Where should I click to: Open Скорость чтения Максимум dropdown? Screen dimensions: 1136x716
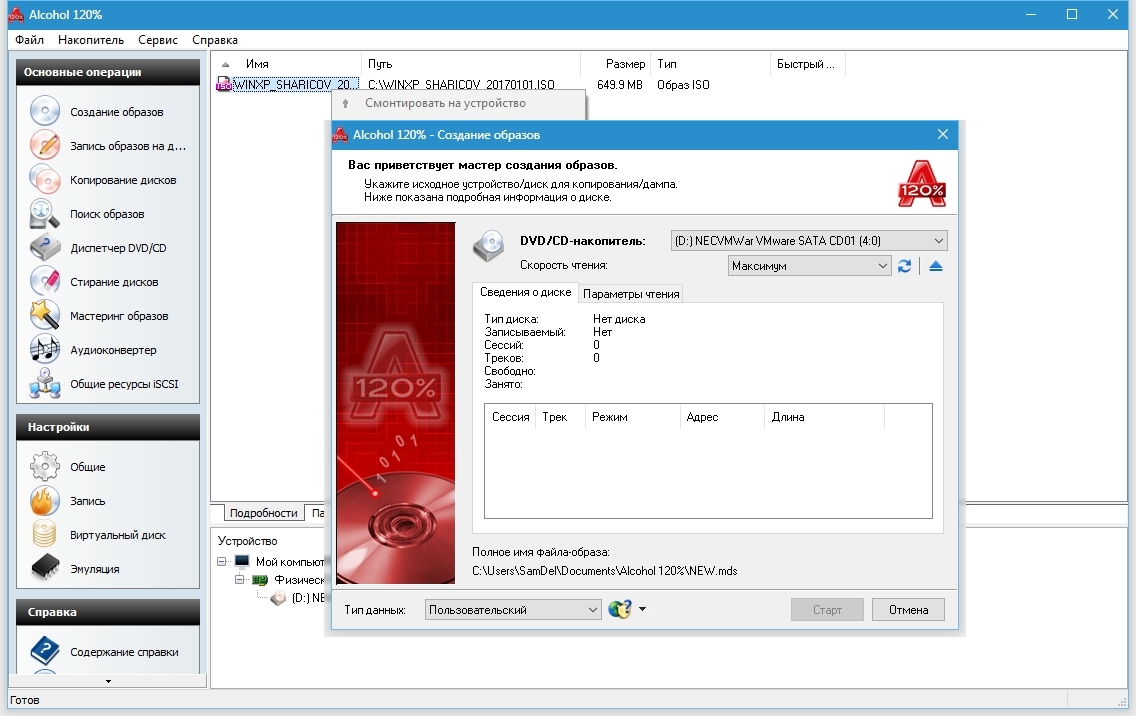click(881, 266)
